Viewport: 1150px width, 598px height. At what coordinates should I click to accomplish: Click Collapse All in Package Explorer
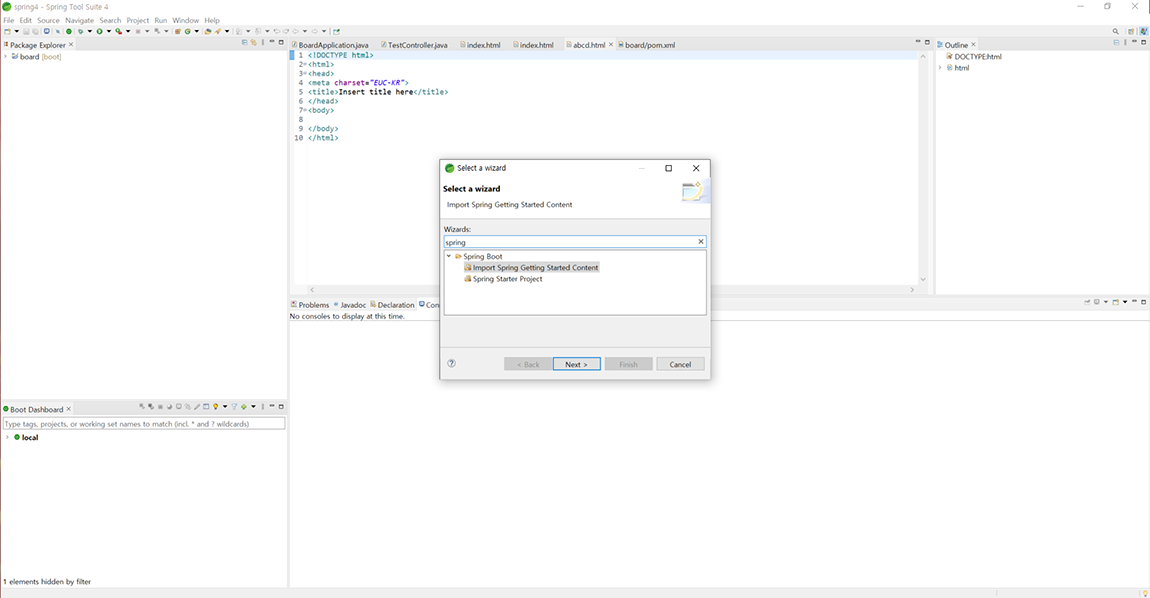[244, 43]
